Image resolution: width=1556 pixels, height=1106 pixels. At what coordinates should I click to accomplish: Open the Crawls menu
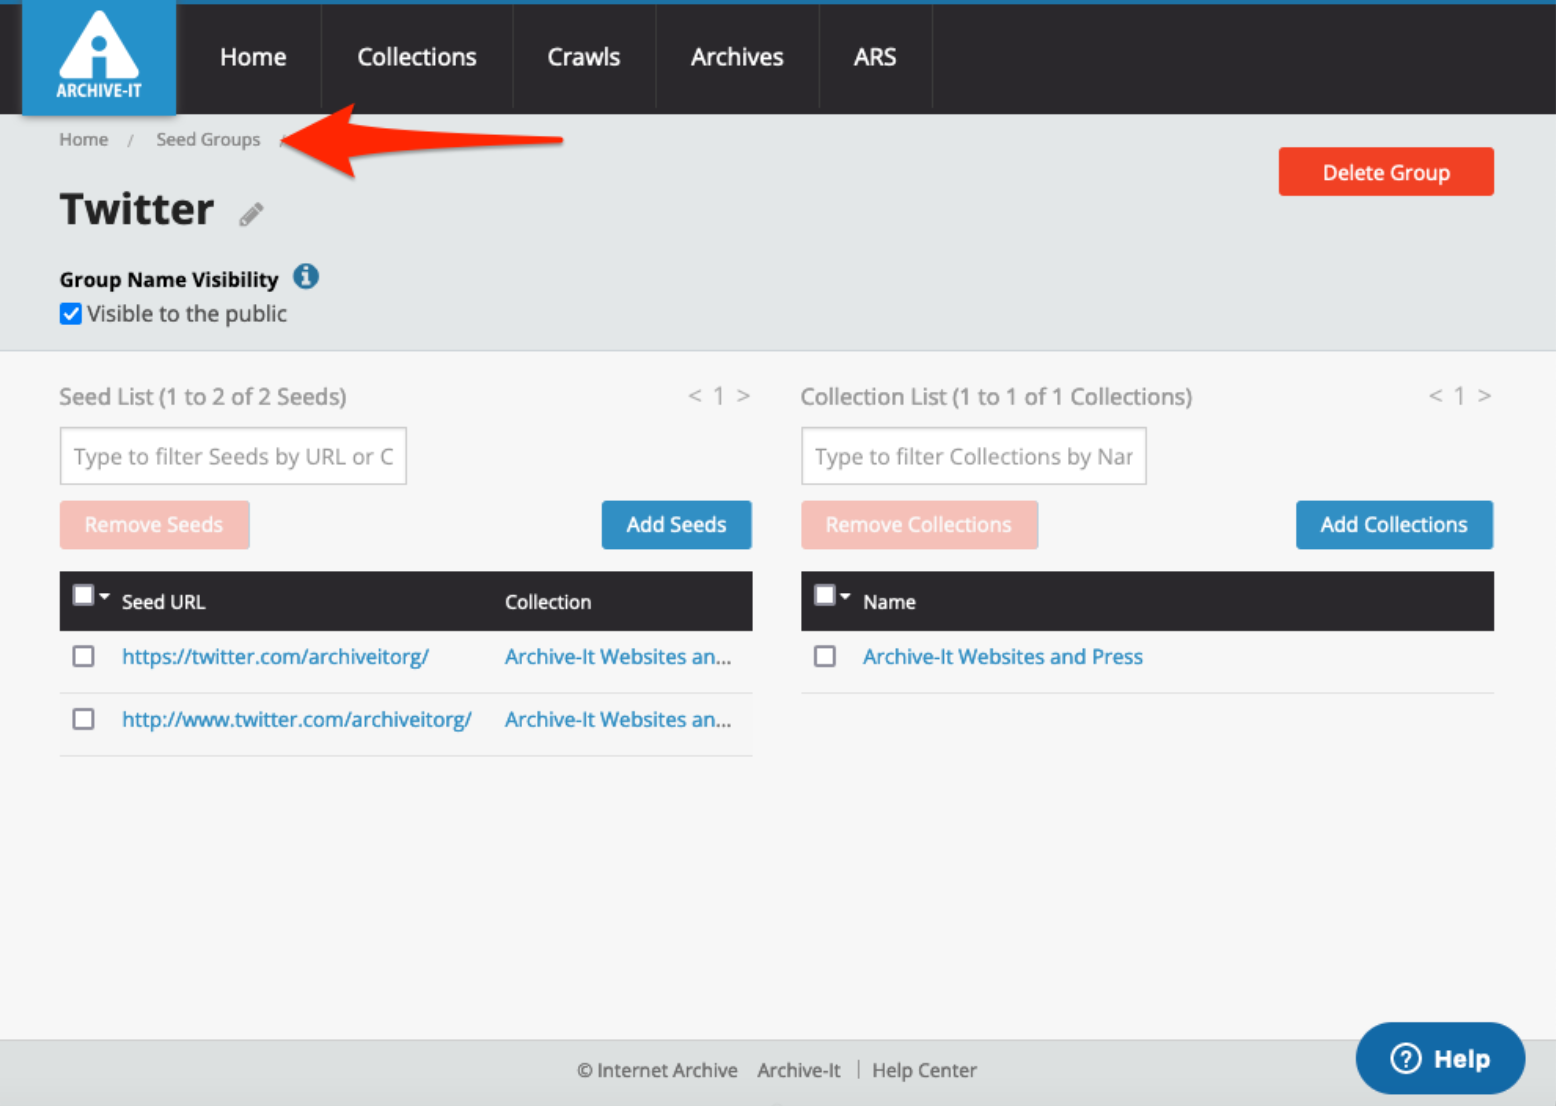[x=583, y=57]
